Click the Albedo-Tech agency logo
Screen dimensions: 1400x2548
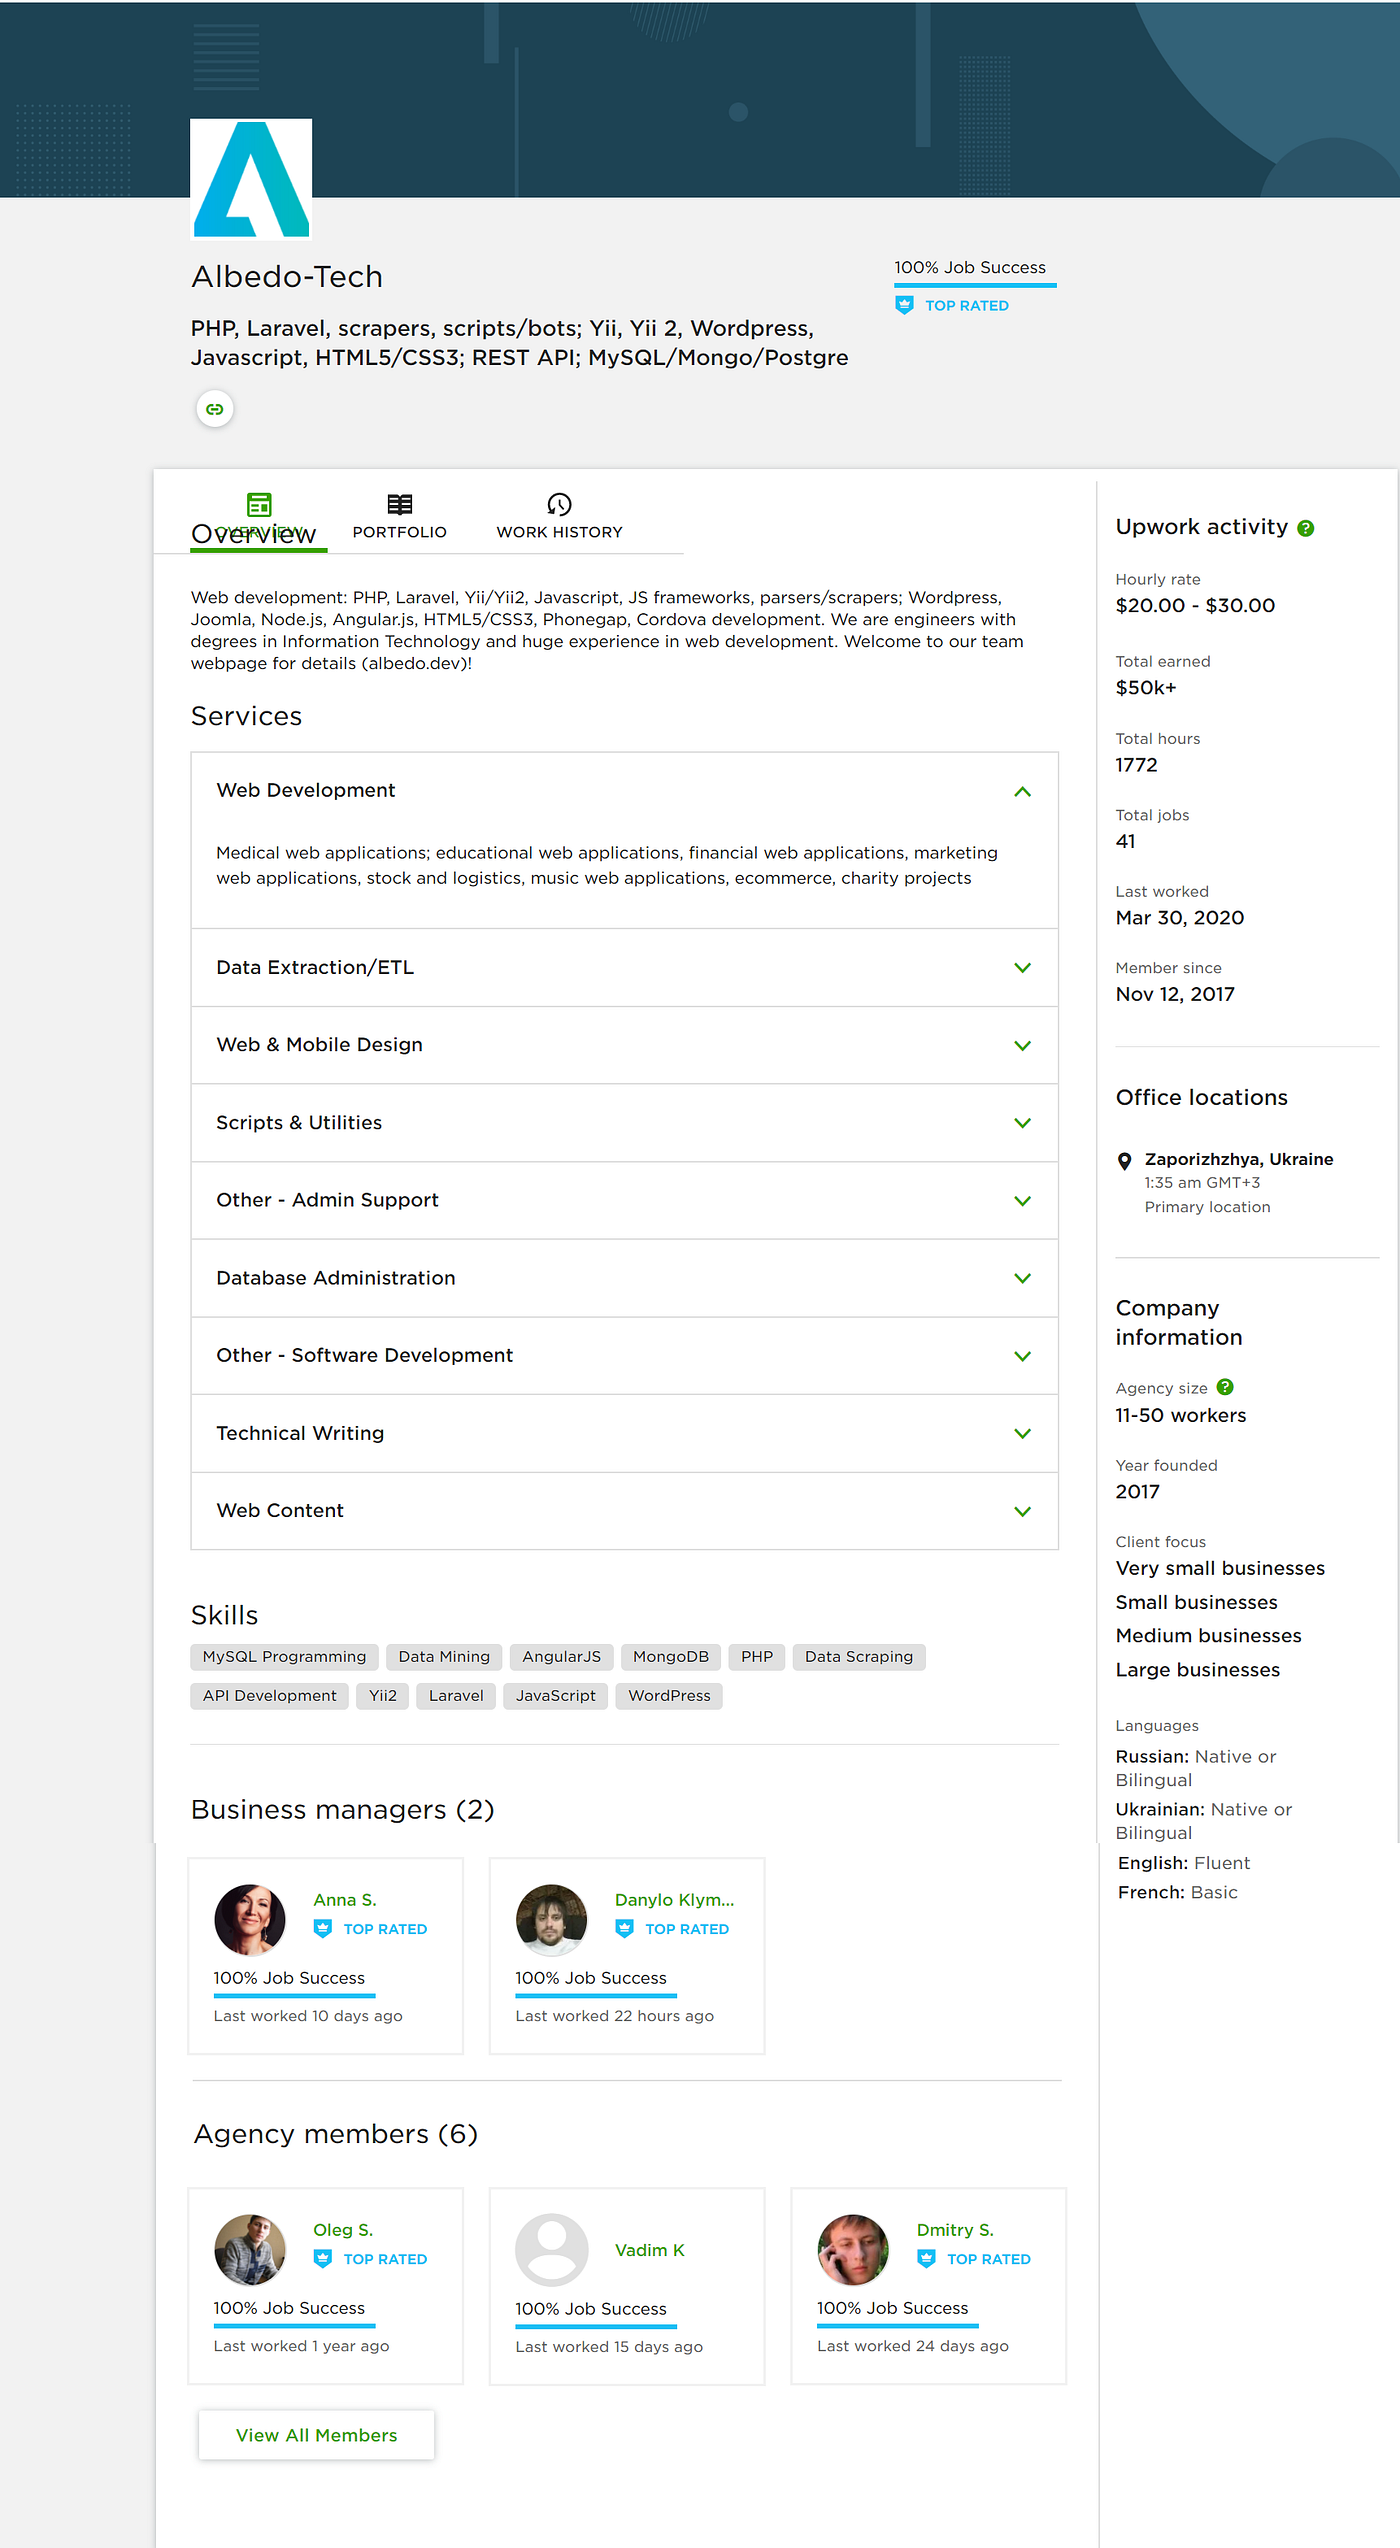click(251, 179)
